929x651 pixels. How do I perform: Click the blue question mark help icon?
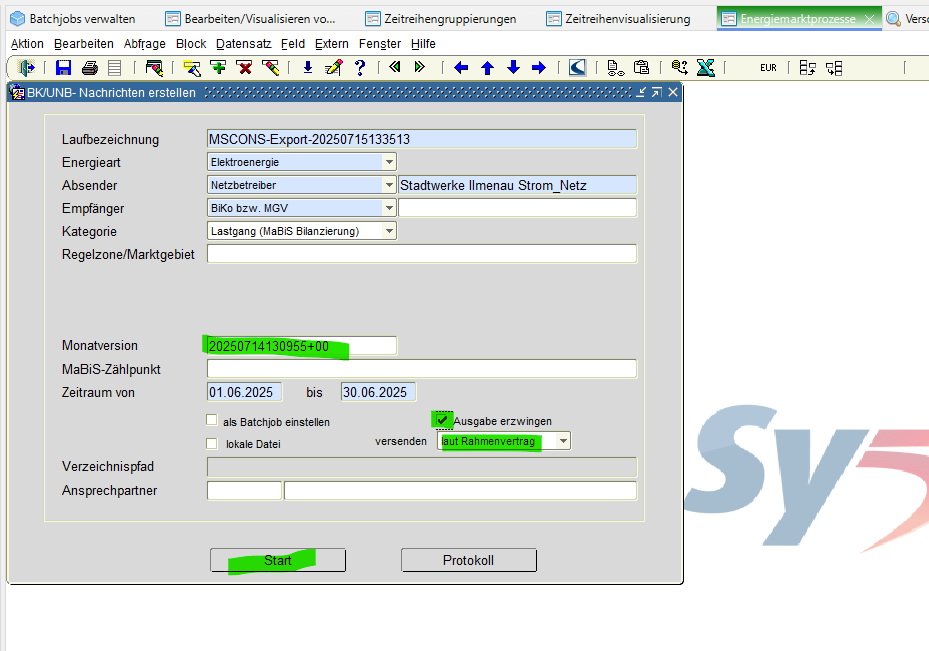click(x=360, y=68)
